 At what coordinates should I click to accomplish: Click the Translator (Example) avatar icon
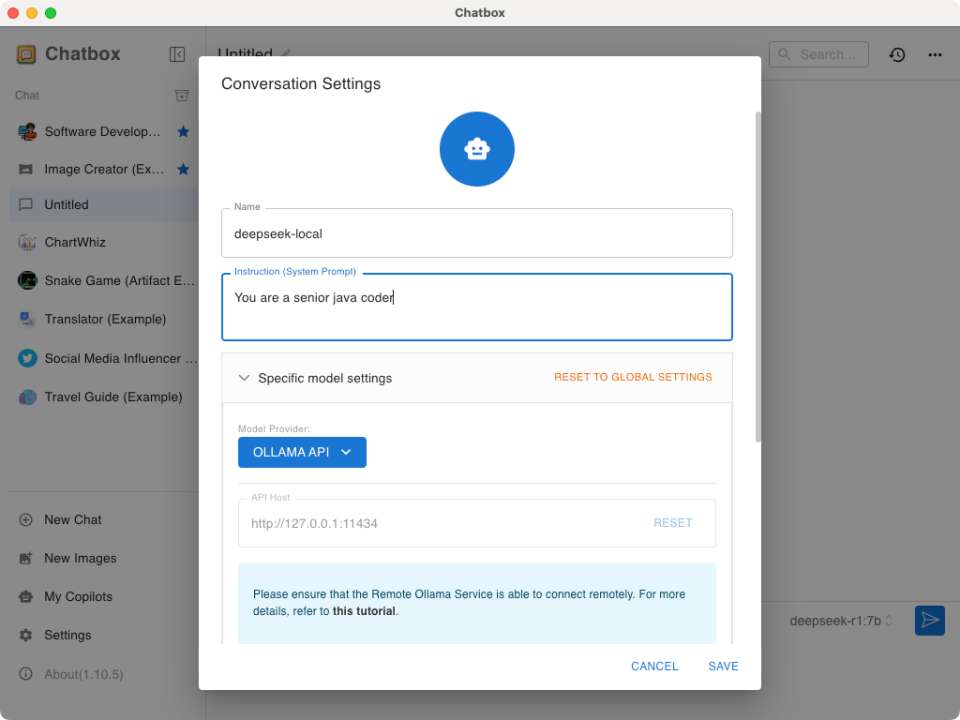click(x=27, y=319)
